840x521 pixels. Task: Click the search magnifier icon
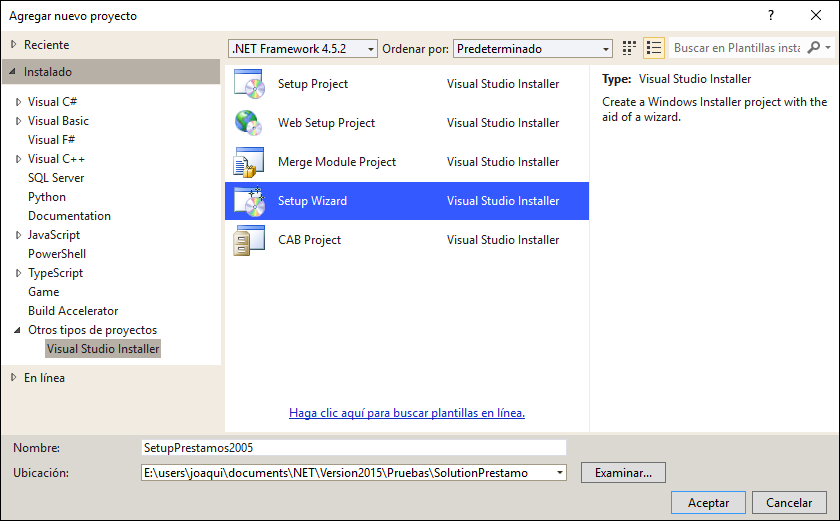point(813,48)
